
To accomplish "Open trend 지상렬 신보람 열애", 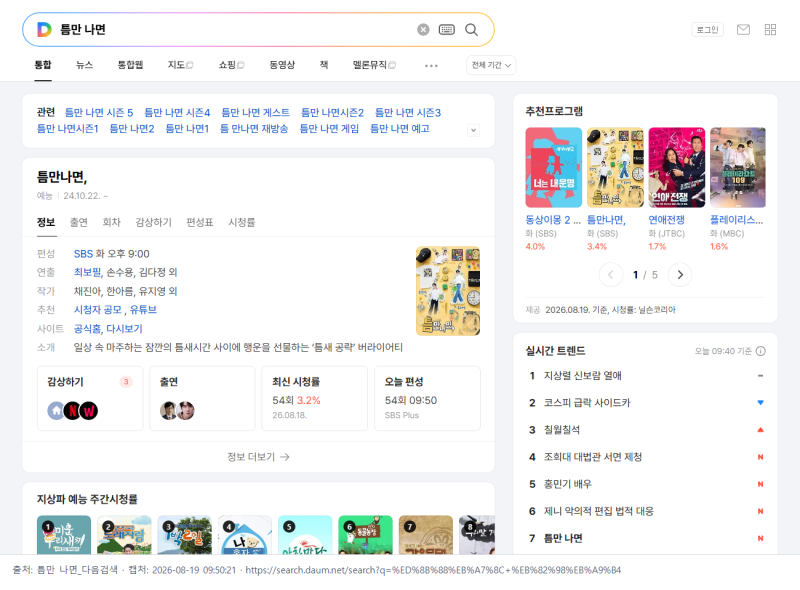I will coord(583,376).
